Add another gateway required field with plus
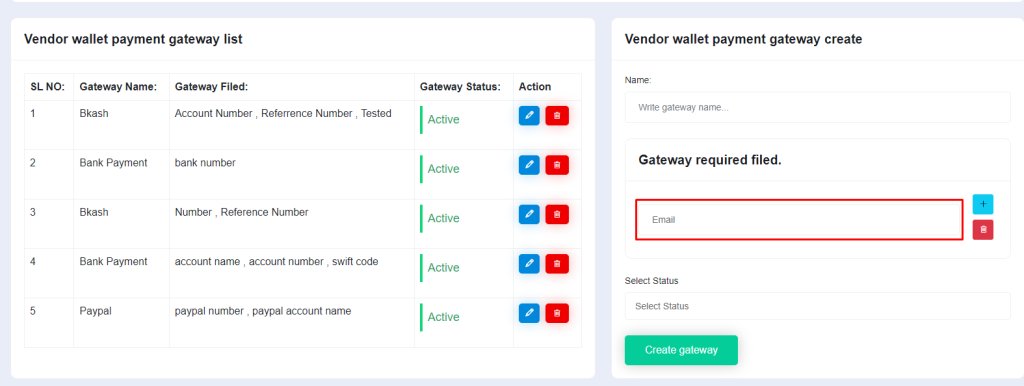The width and height of the screenshot is (1024, 386). click(983, 204)
